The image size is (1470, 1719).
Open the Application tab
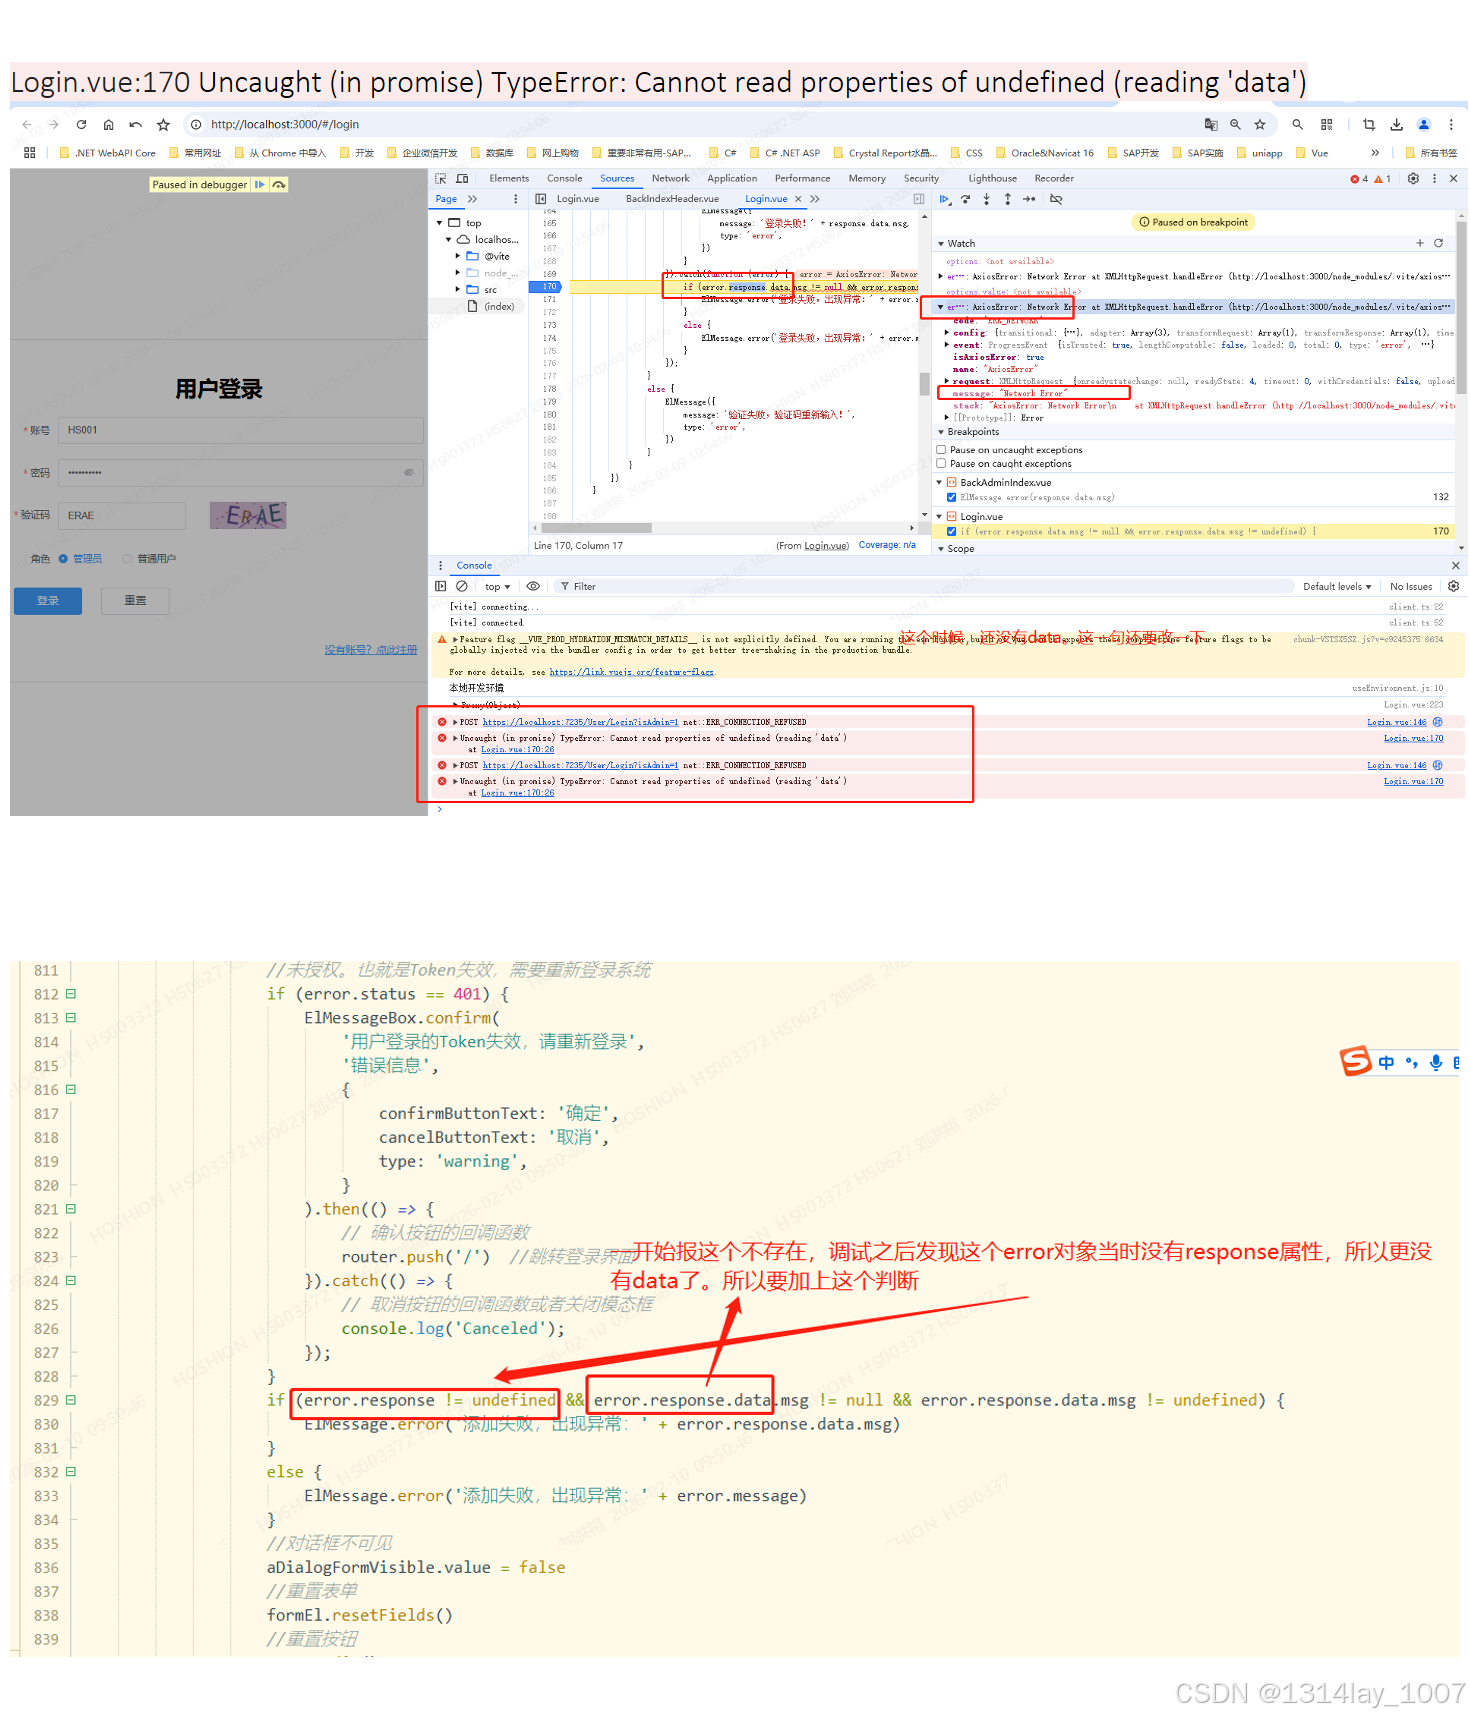pyautogui.click(x=732, y=178)
